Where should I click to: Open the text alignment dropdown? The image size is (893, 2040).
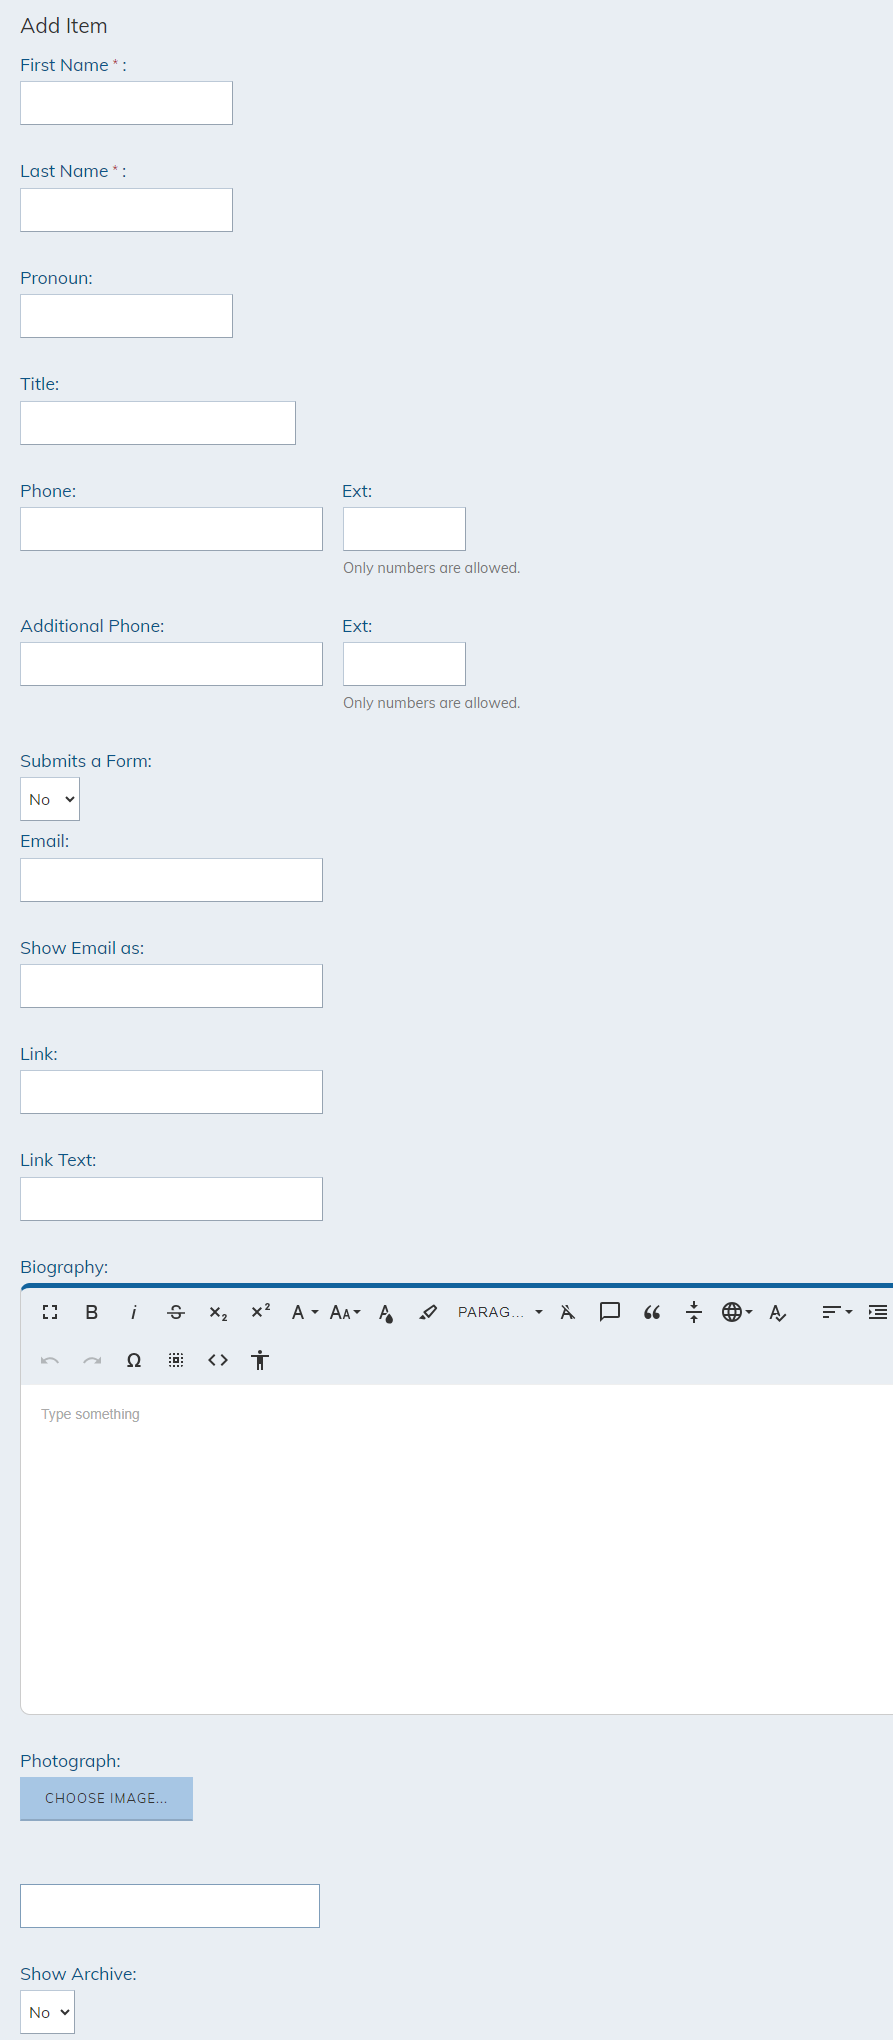(837, 1312)
